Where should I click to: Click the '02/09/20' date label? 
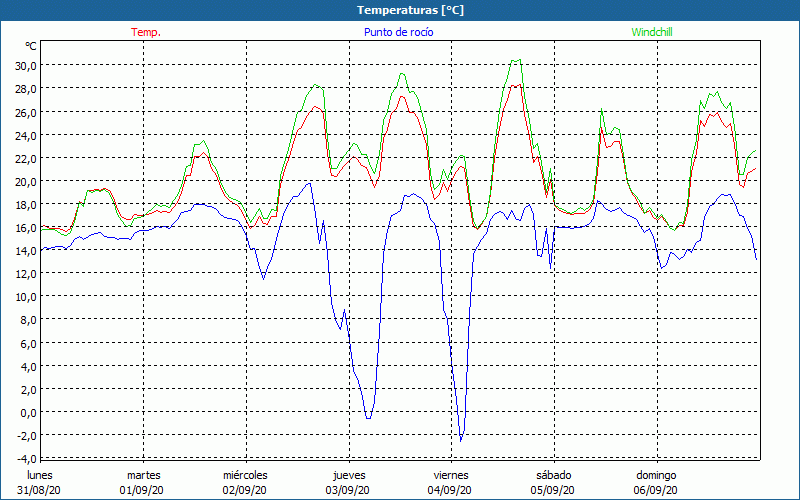tap(244, 490)
